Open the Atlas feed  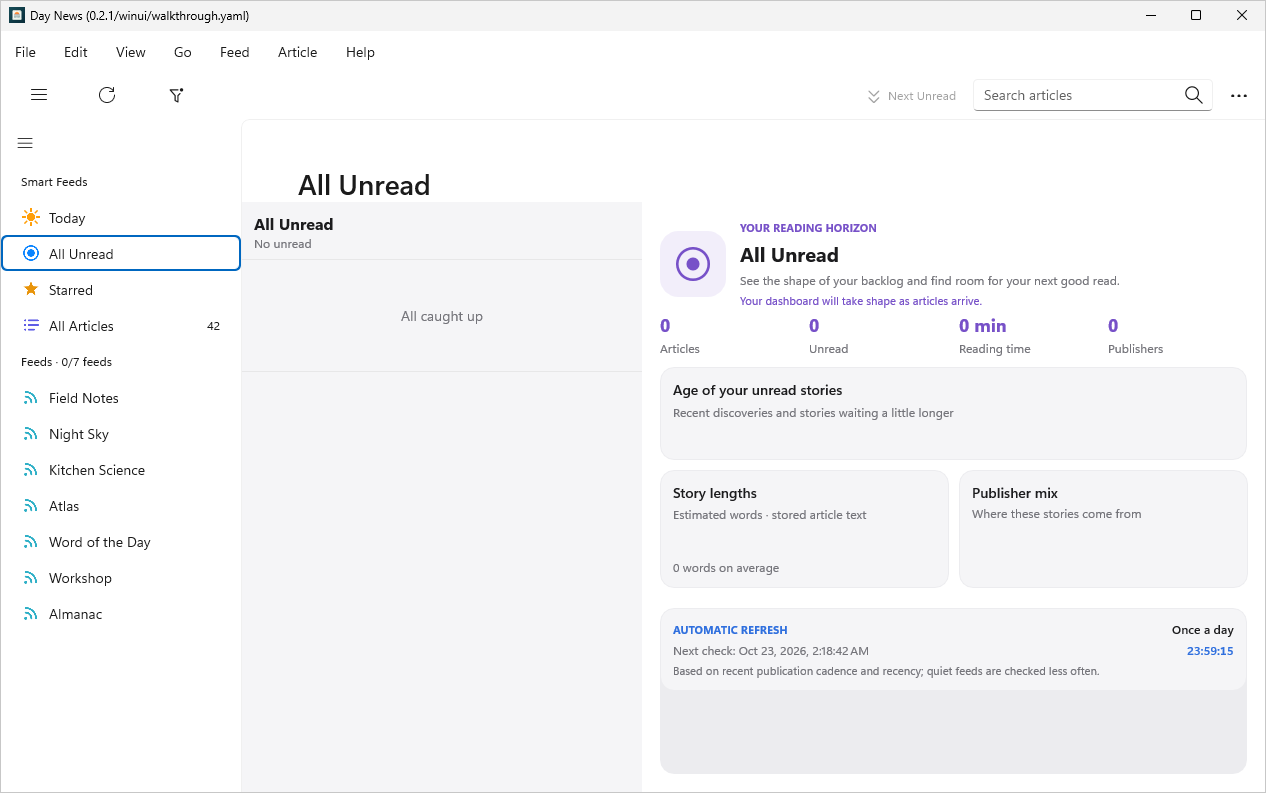coord(121,506)
